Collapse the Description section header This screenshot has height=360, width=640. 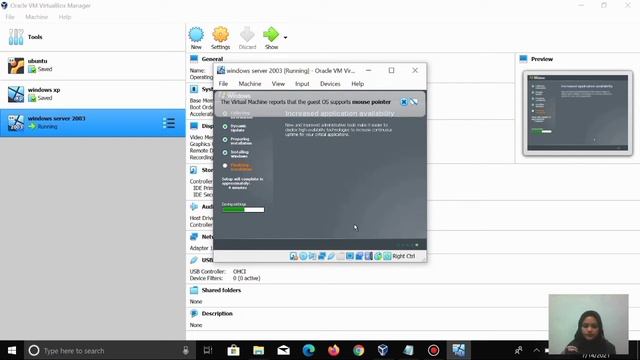pos(211,313)
